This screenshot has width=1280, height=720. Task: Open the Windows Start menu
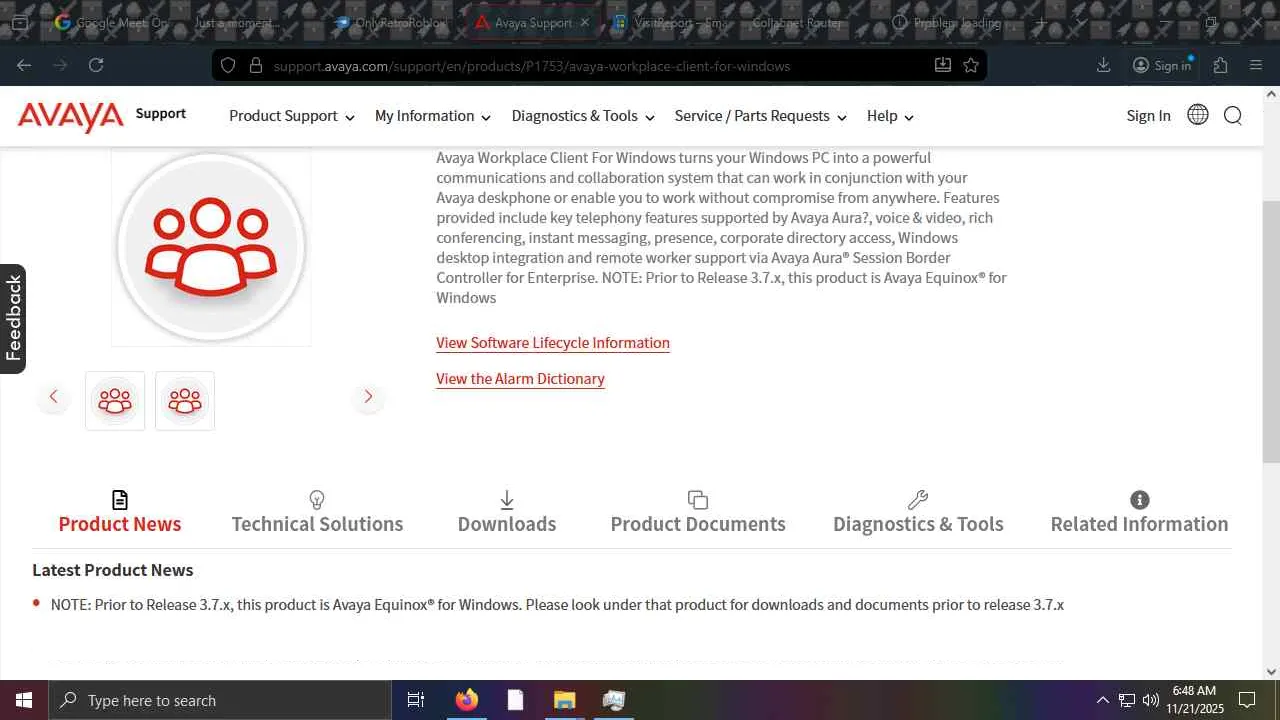click(24, 700)
